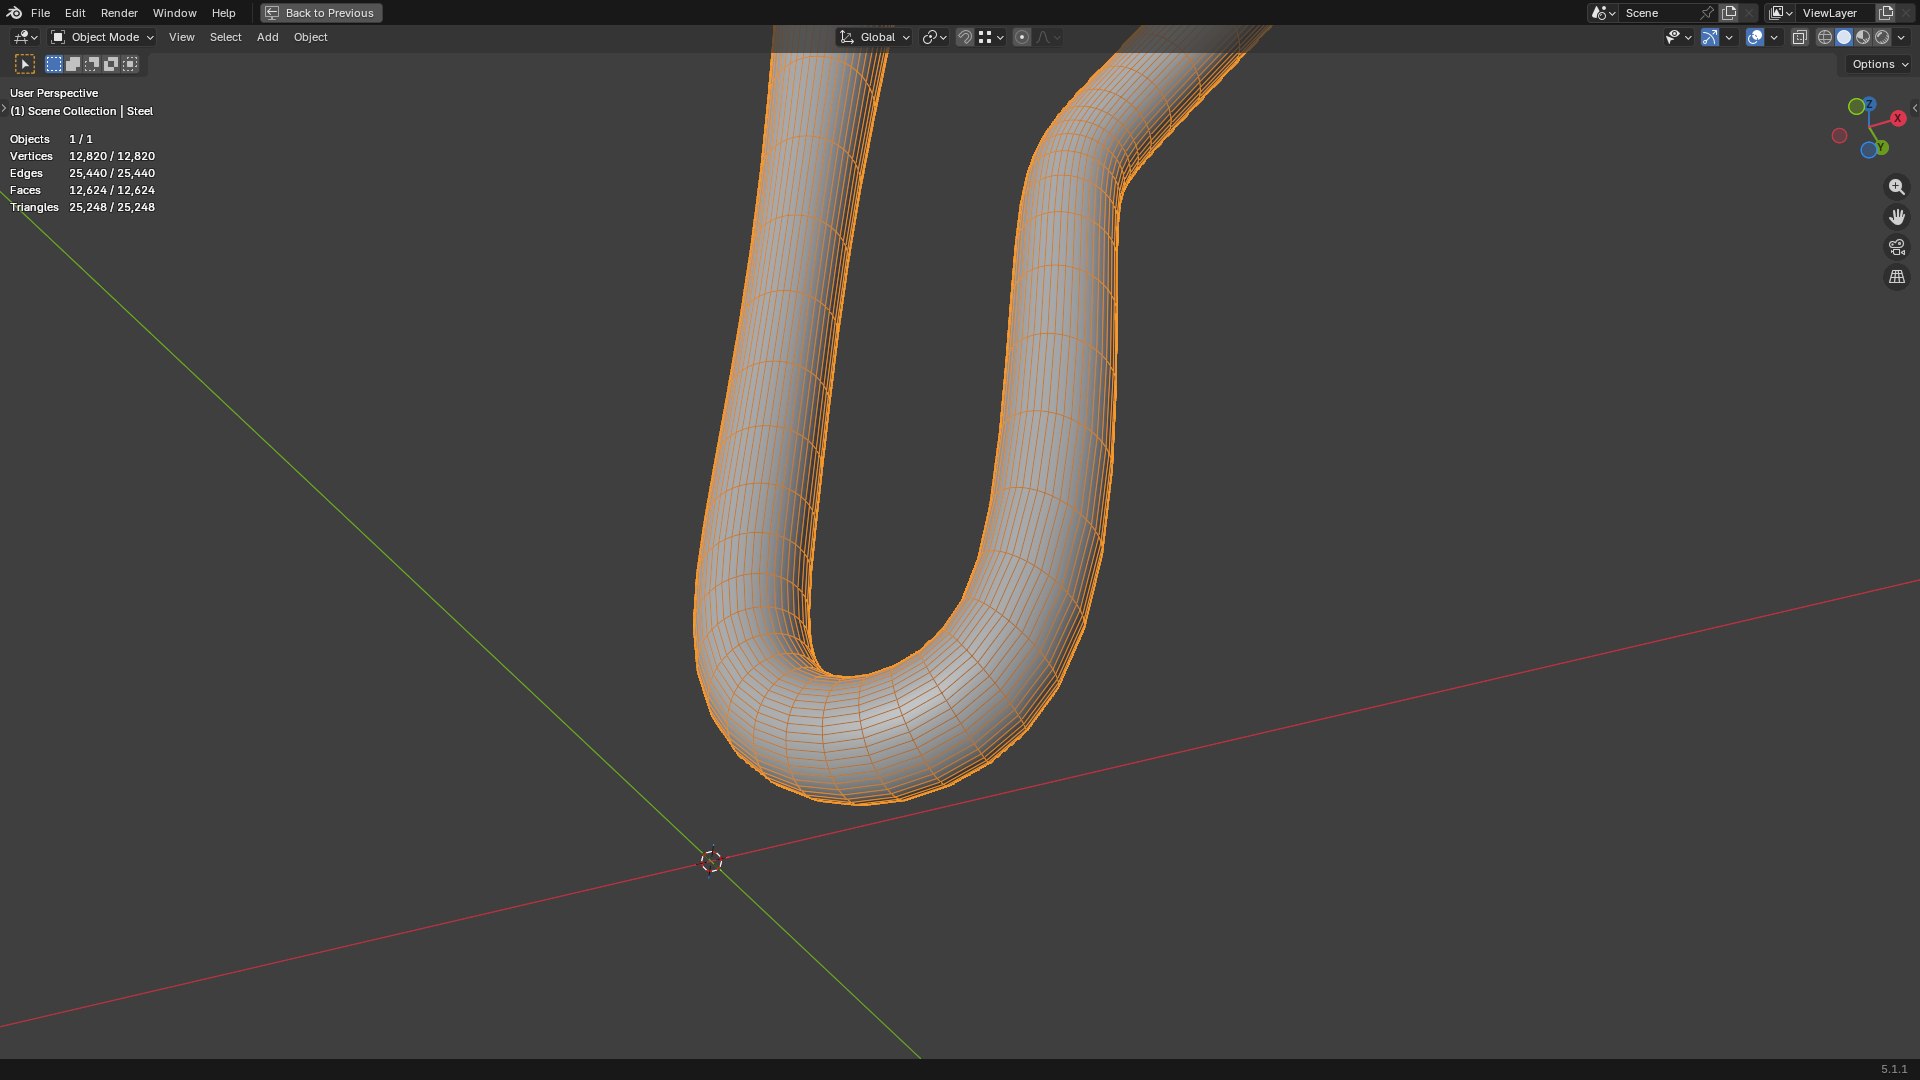Switch to wireframe shading
1920x1080 pixels.
(1825, 37)
